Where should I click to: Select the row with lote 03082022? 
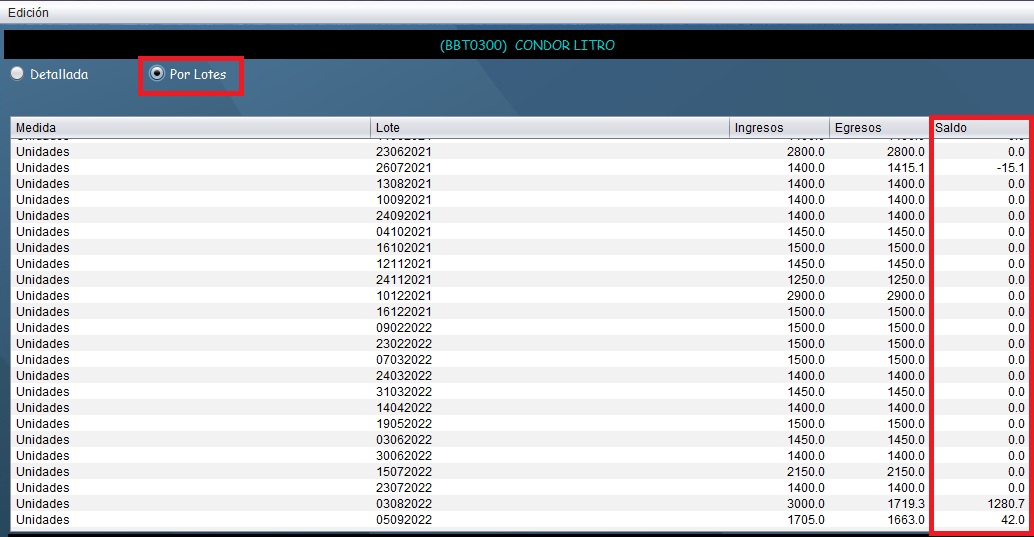coord(403,504)
